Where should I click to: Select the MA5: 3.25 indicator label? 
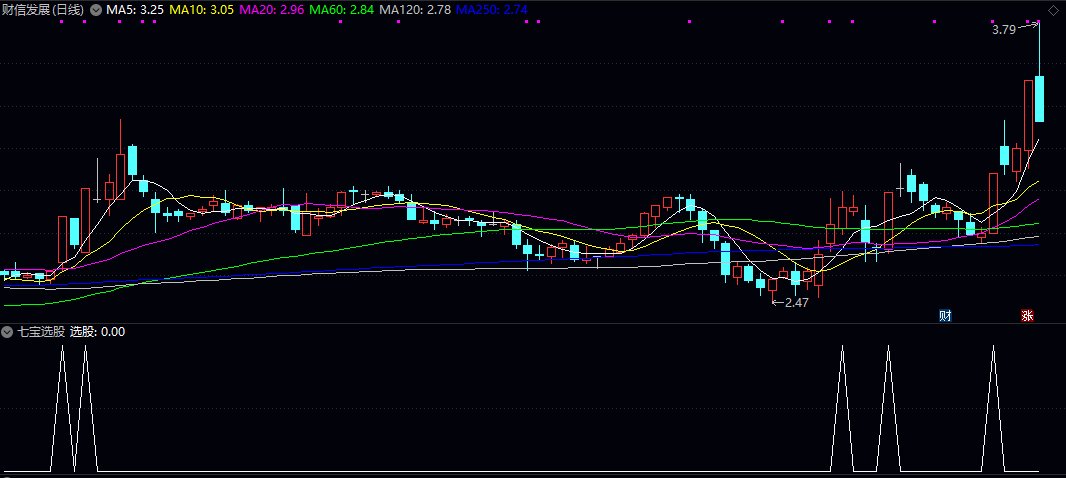tap(135, 10)
